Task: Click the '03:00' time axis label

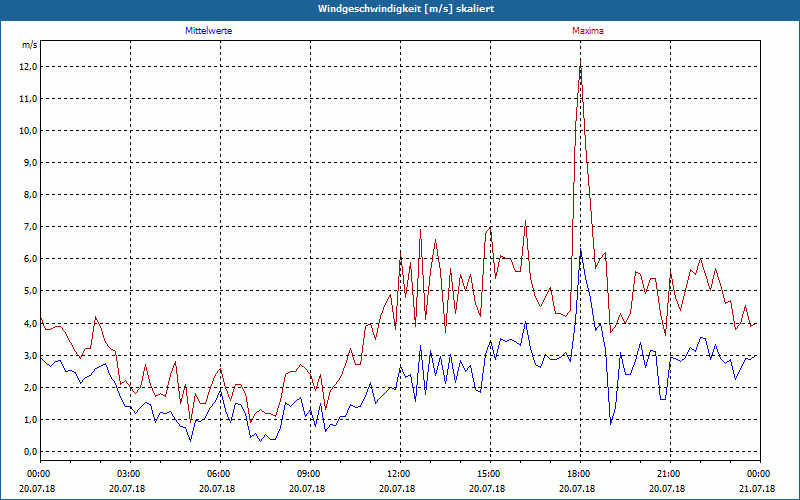Action: (x=131, y=474)
